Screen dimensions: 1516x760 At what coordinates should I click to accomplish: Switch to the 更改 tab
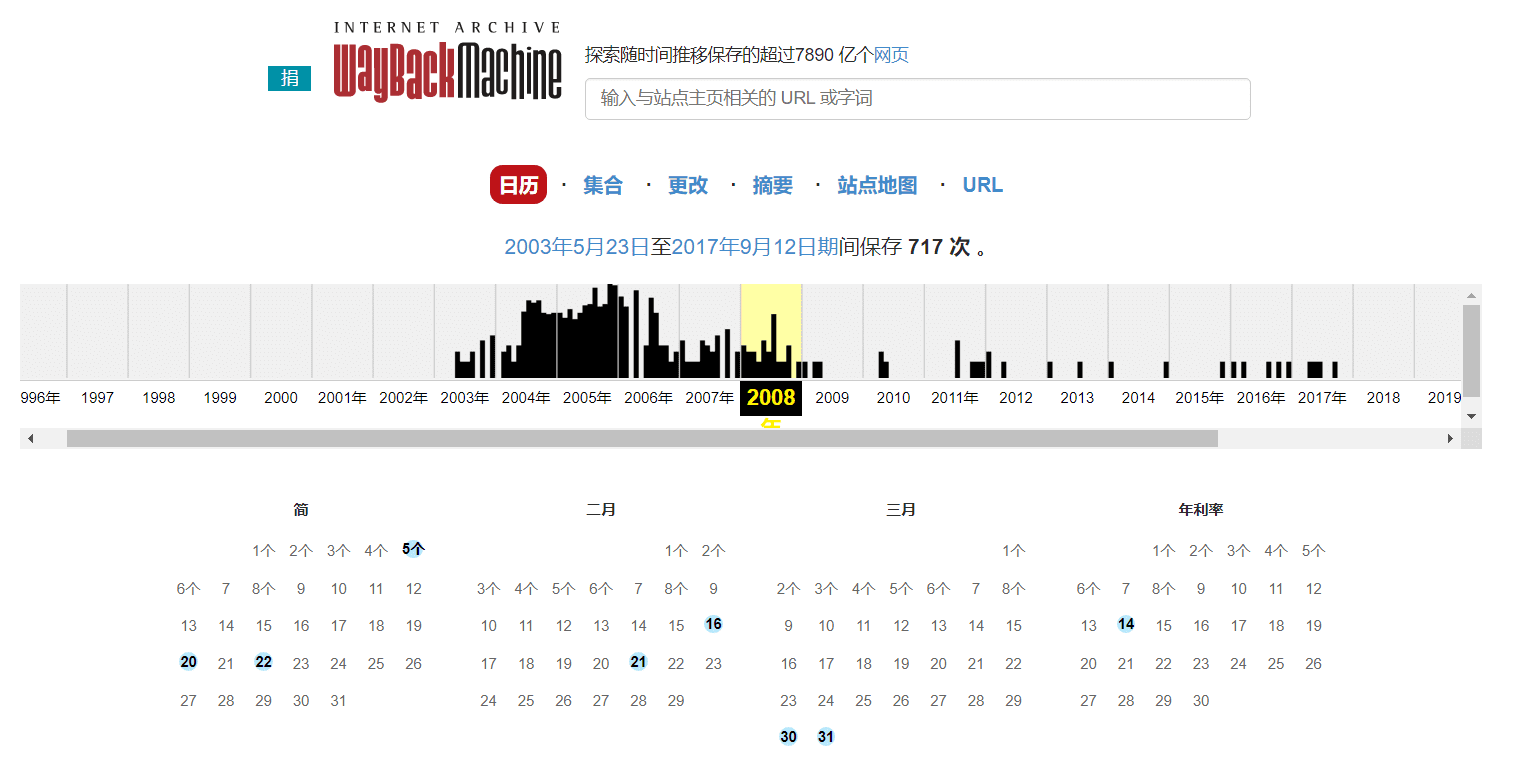click(687, 185)
